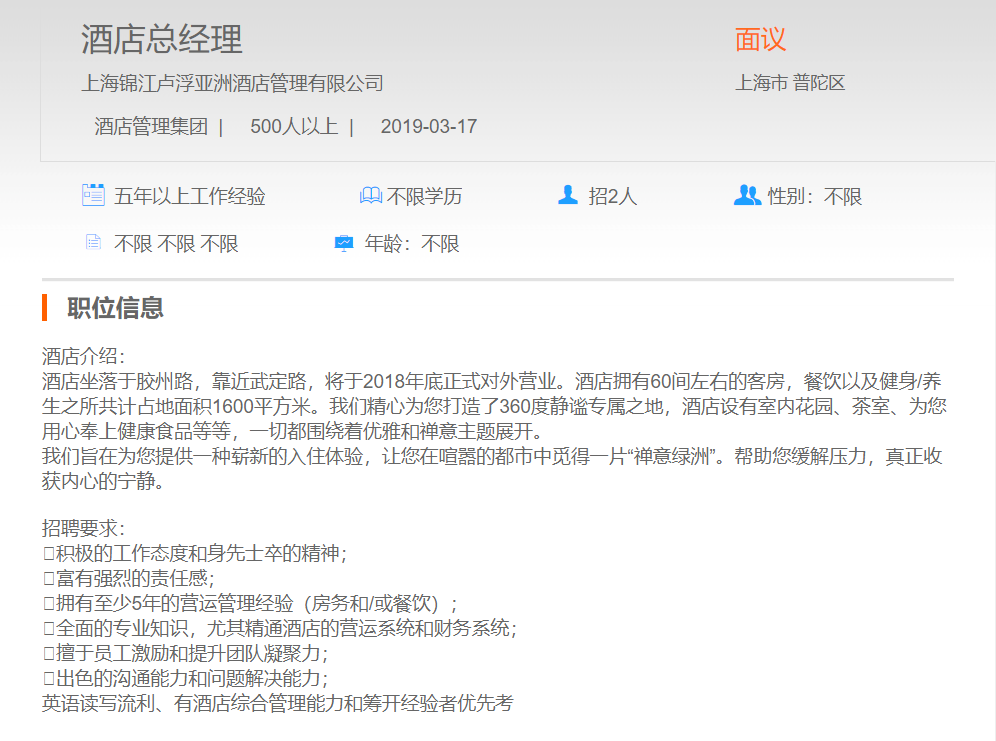Open the 上海锦江卢浮亚洲酒店管理有限公司 company link

tap(232, 83)
